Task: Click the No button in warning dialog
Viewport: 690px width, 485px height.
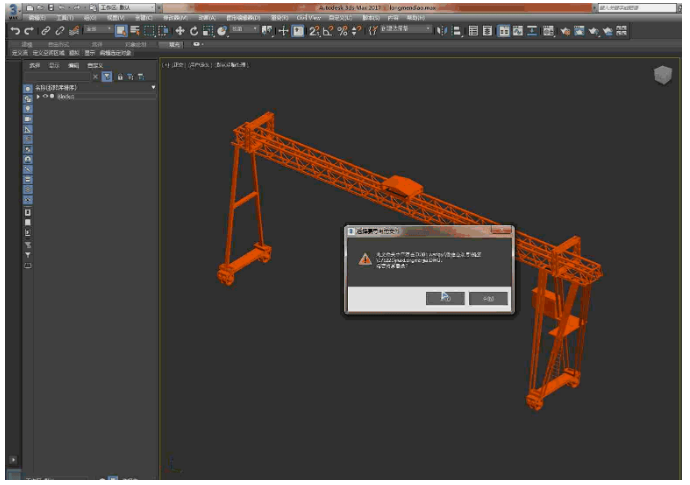Action: click(488, 298)
